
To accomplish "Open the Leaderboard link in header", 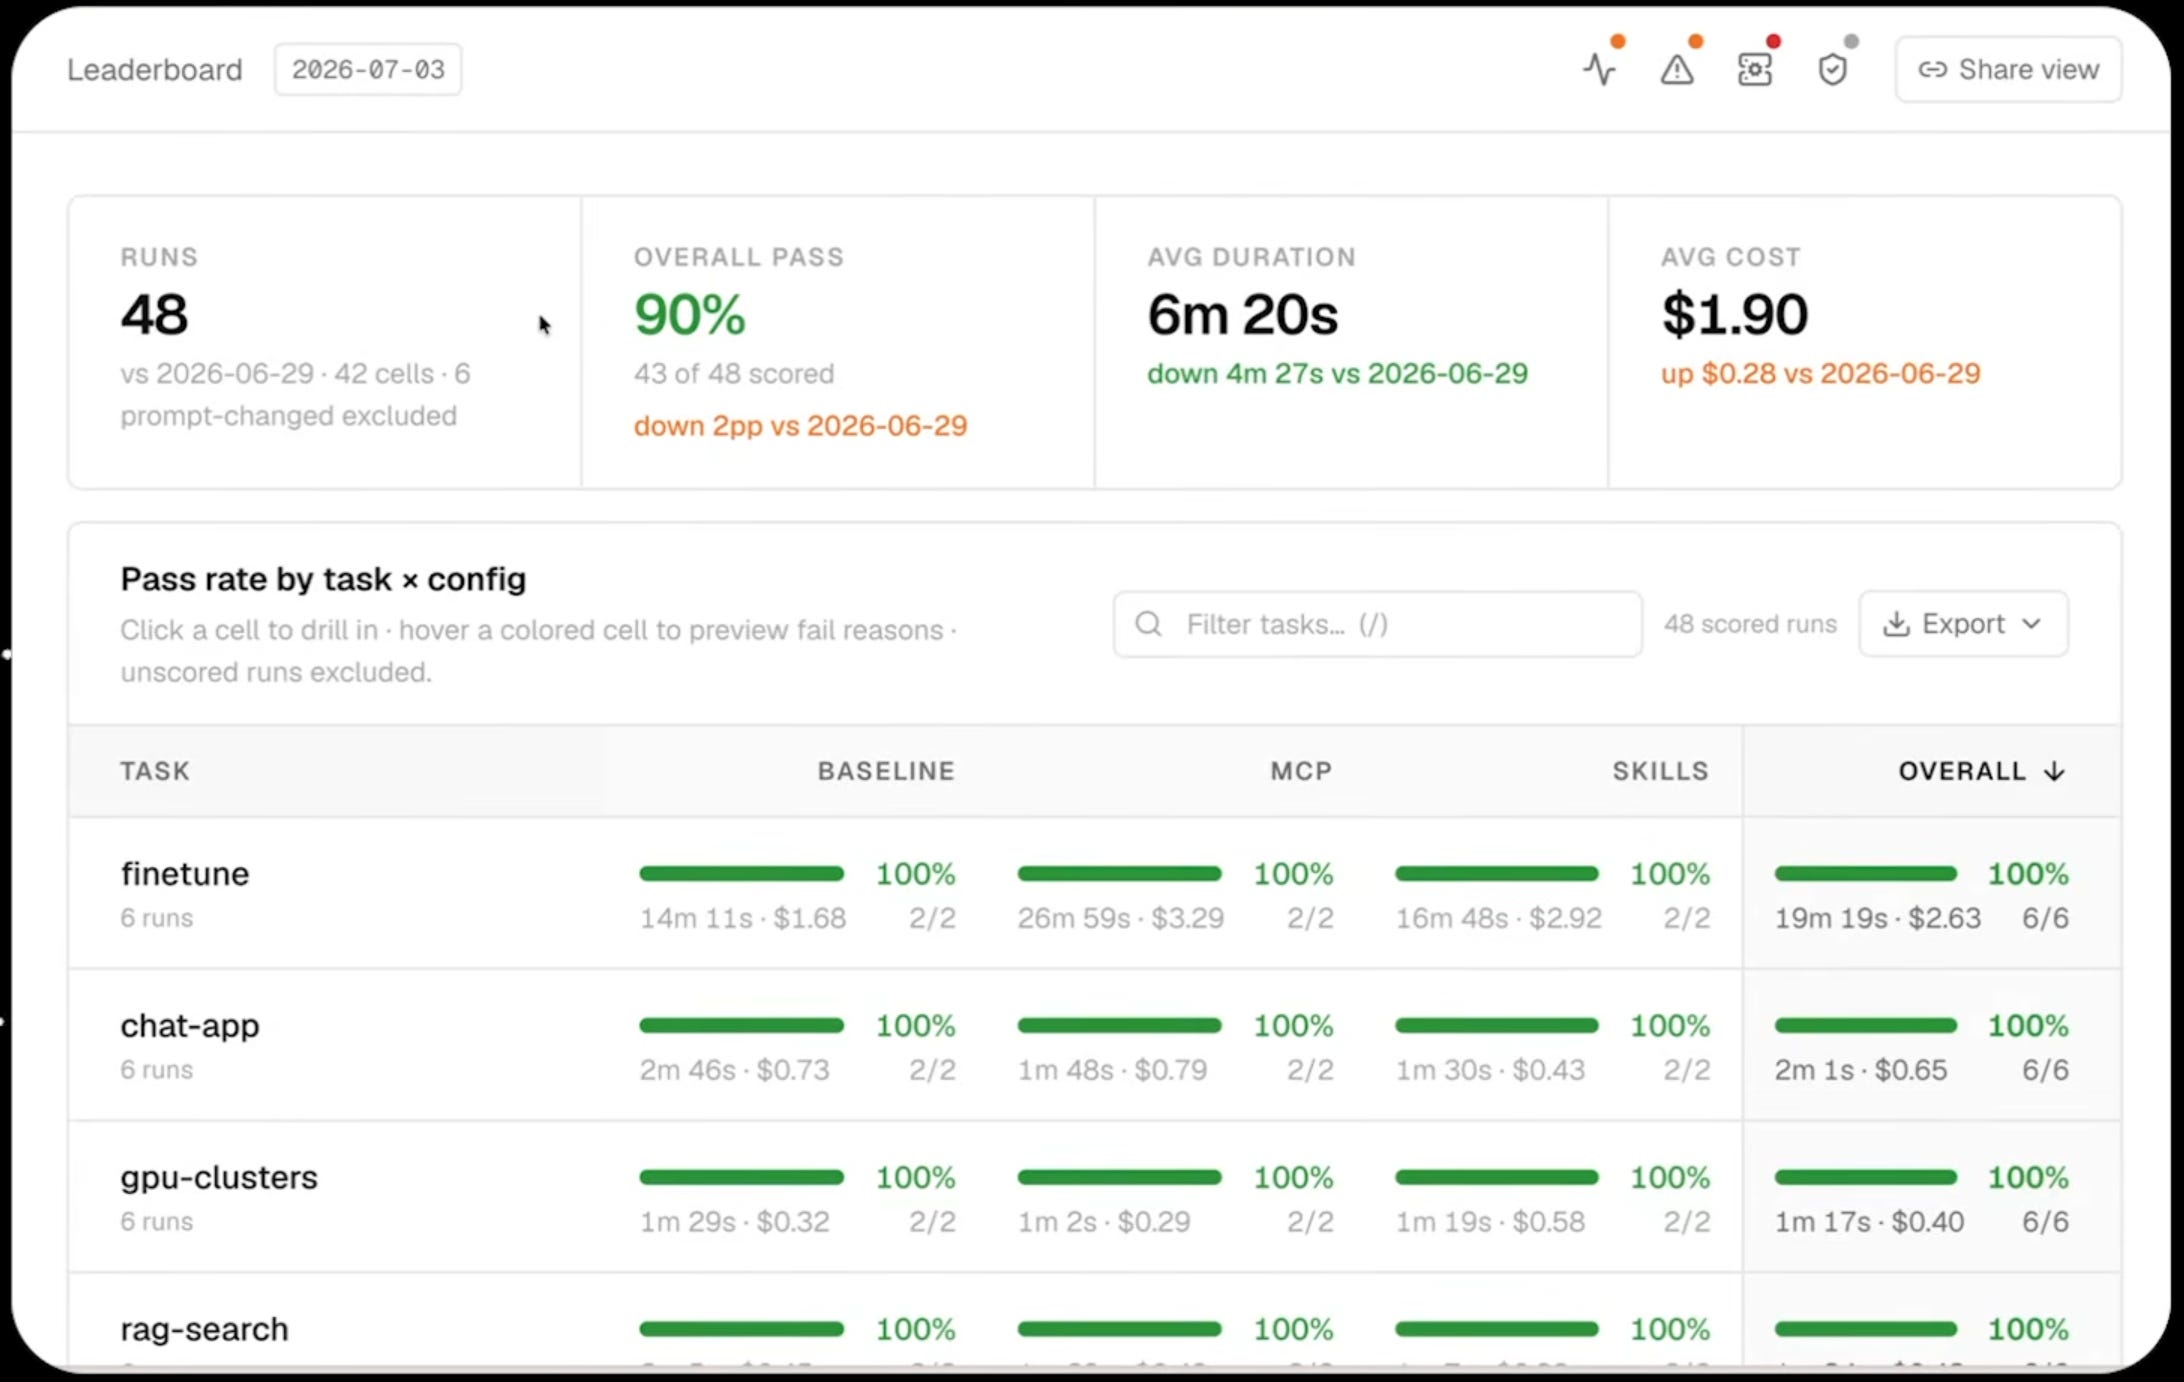I will pos(155,69).
